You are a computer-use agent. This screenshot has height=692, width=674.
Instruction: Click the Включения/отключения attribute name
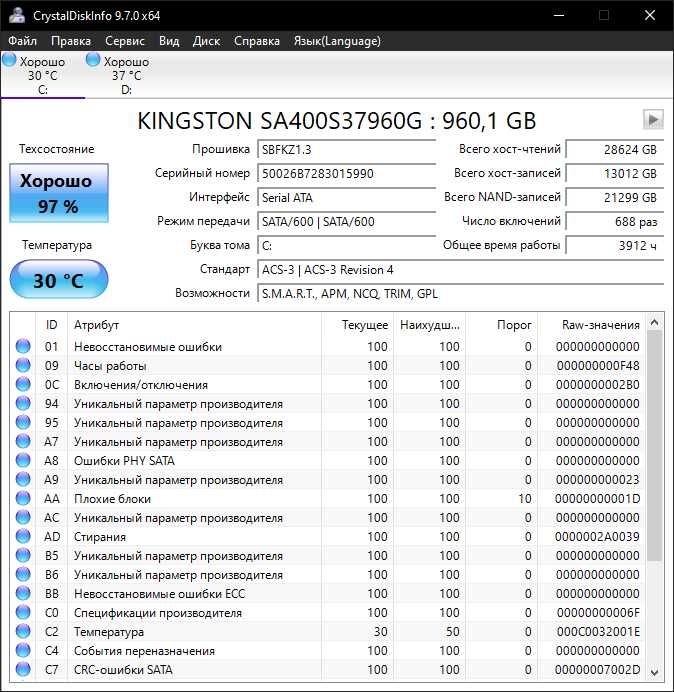tap(141, 385)
